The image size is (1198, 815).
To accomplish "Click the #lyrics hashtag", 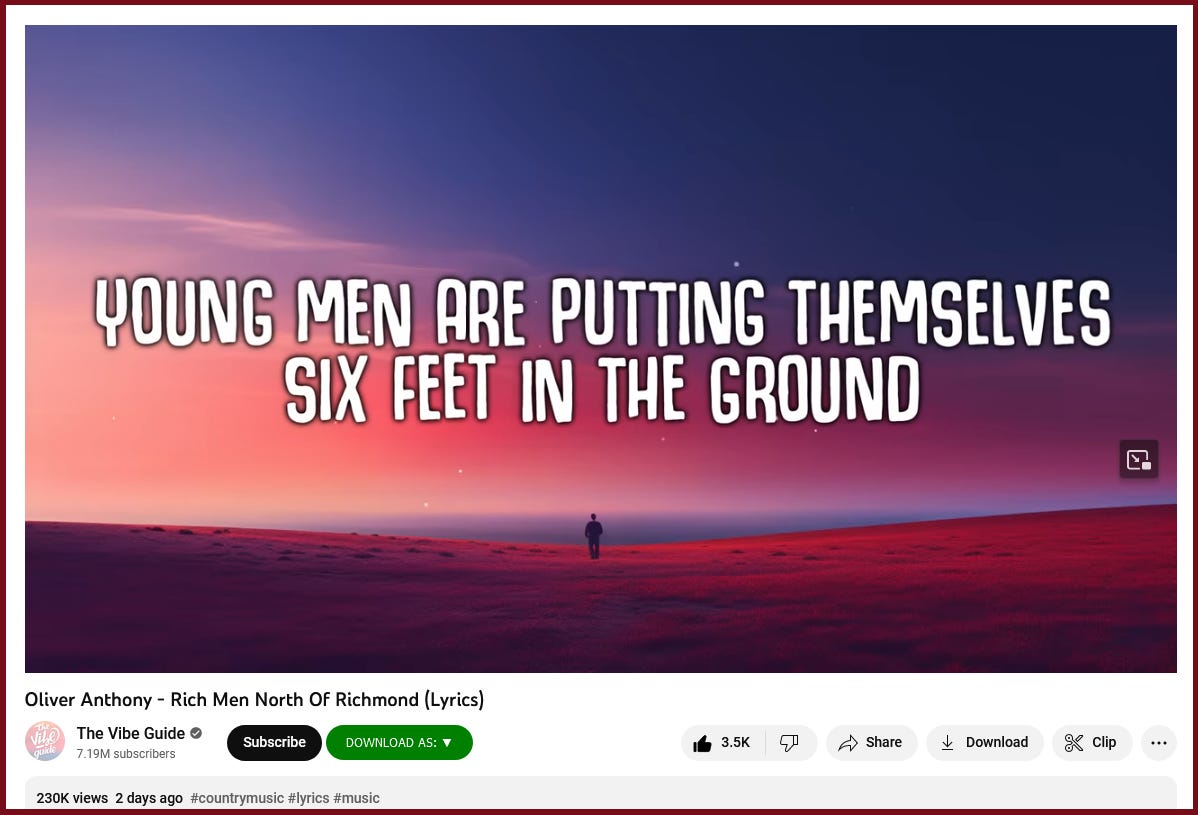I will click(x=308, y=798).
